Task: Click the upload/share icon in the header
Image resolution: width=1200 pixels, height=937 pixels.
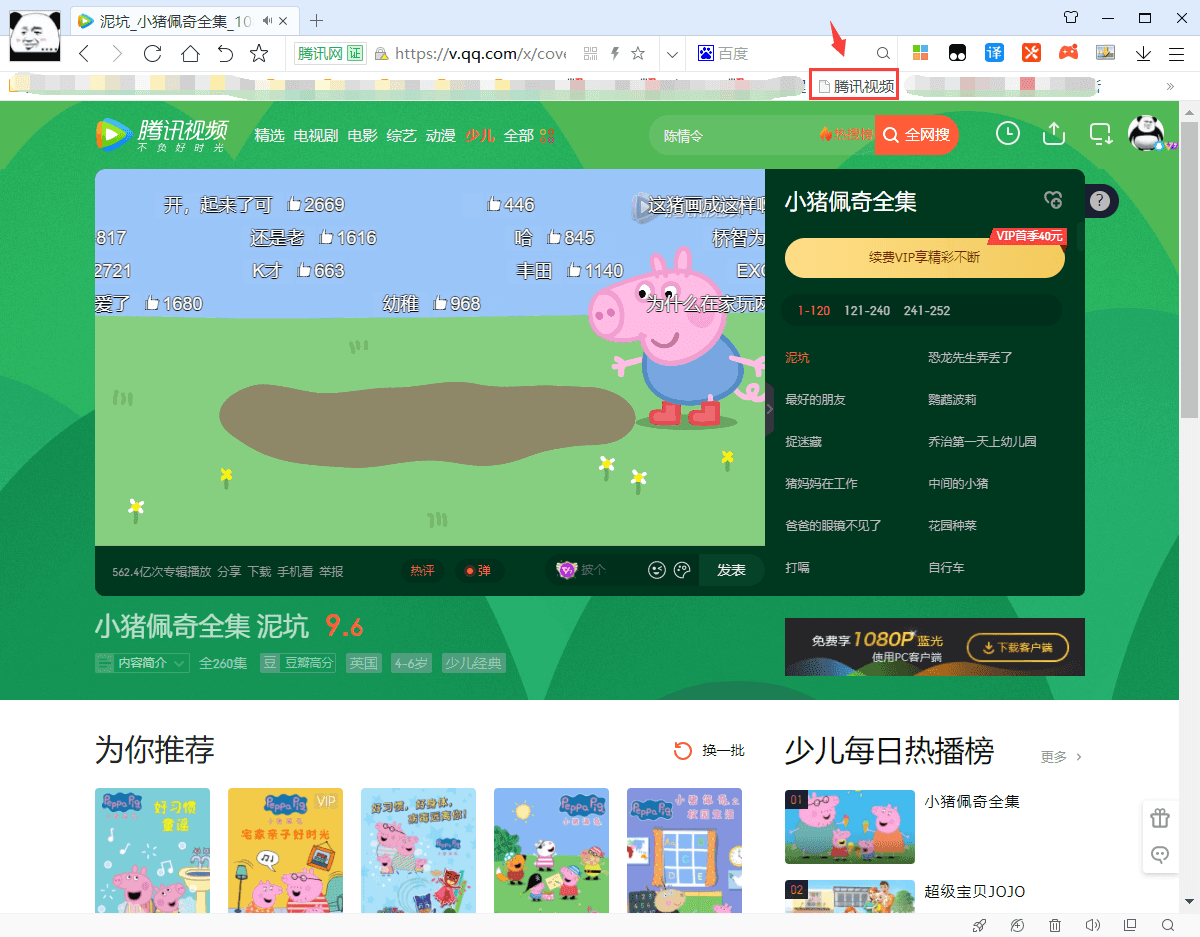Action: click(1053, 132)
